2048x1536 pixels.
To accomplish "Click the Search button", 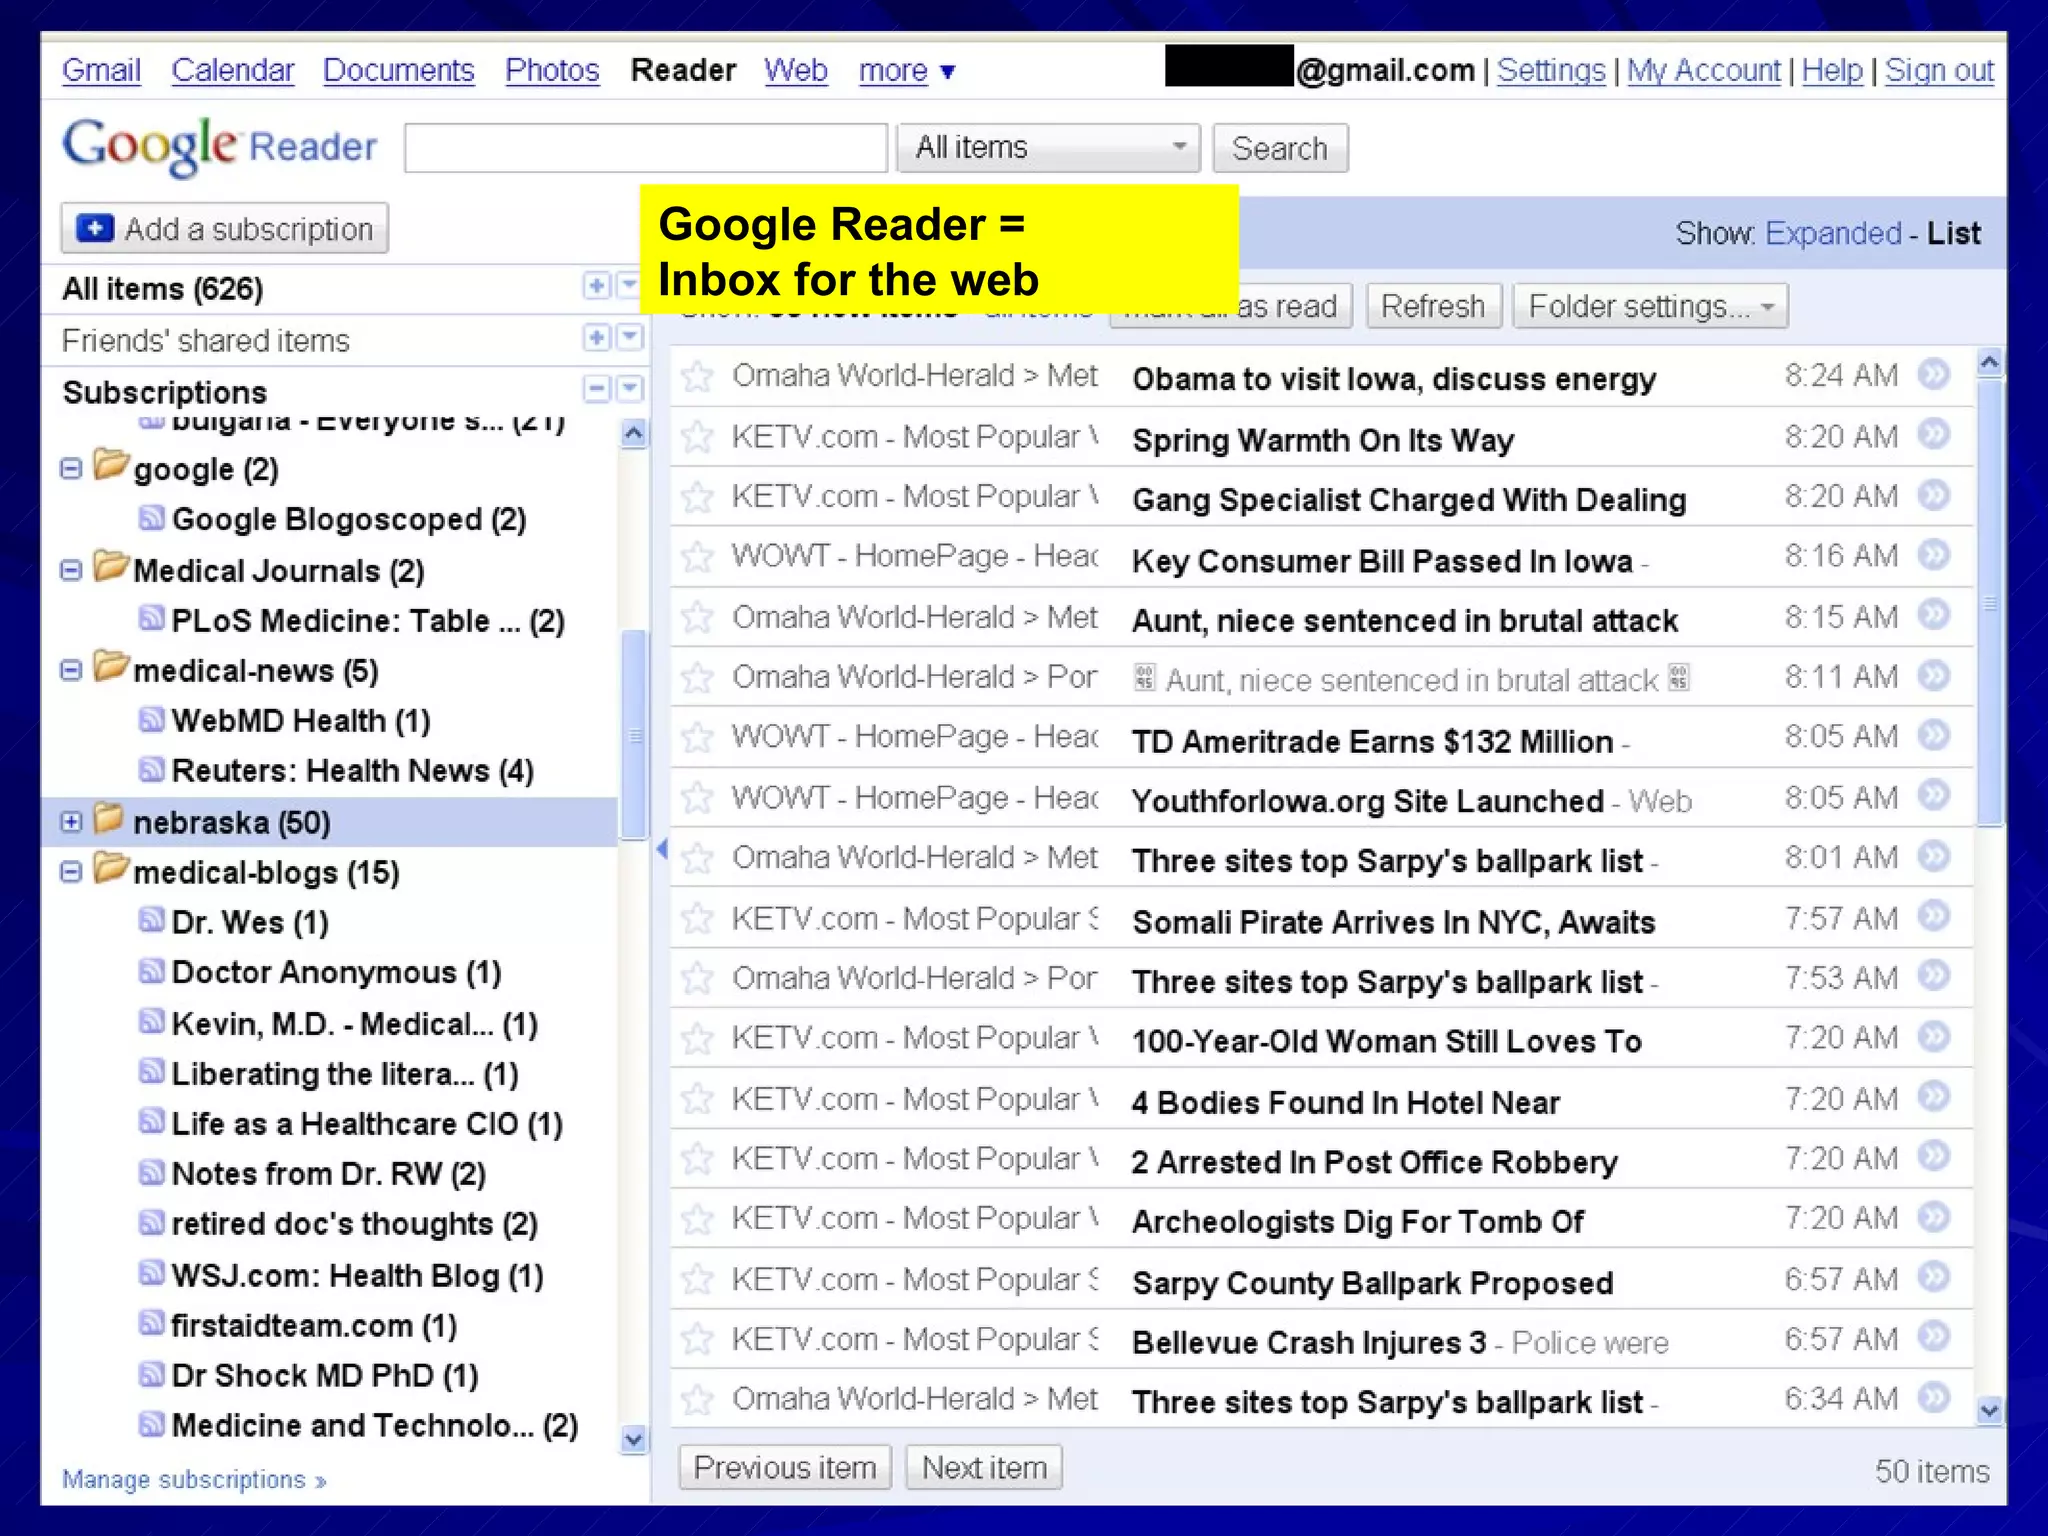I will [1280, 148].
